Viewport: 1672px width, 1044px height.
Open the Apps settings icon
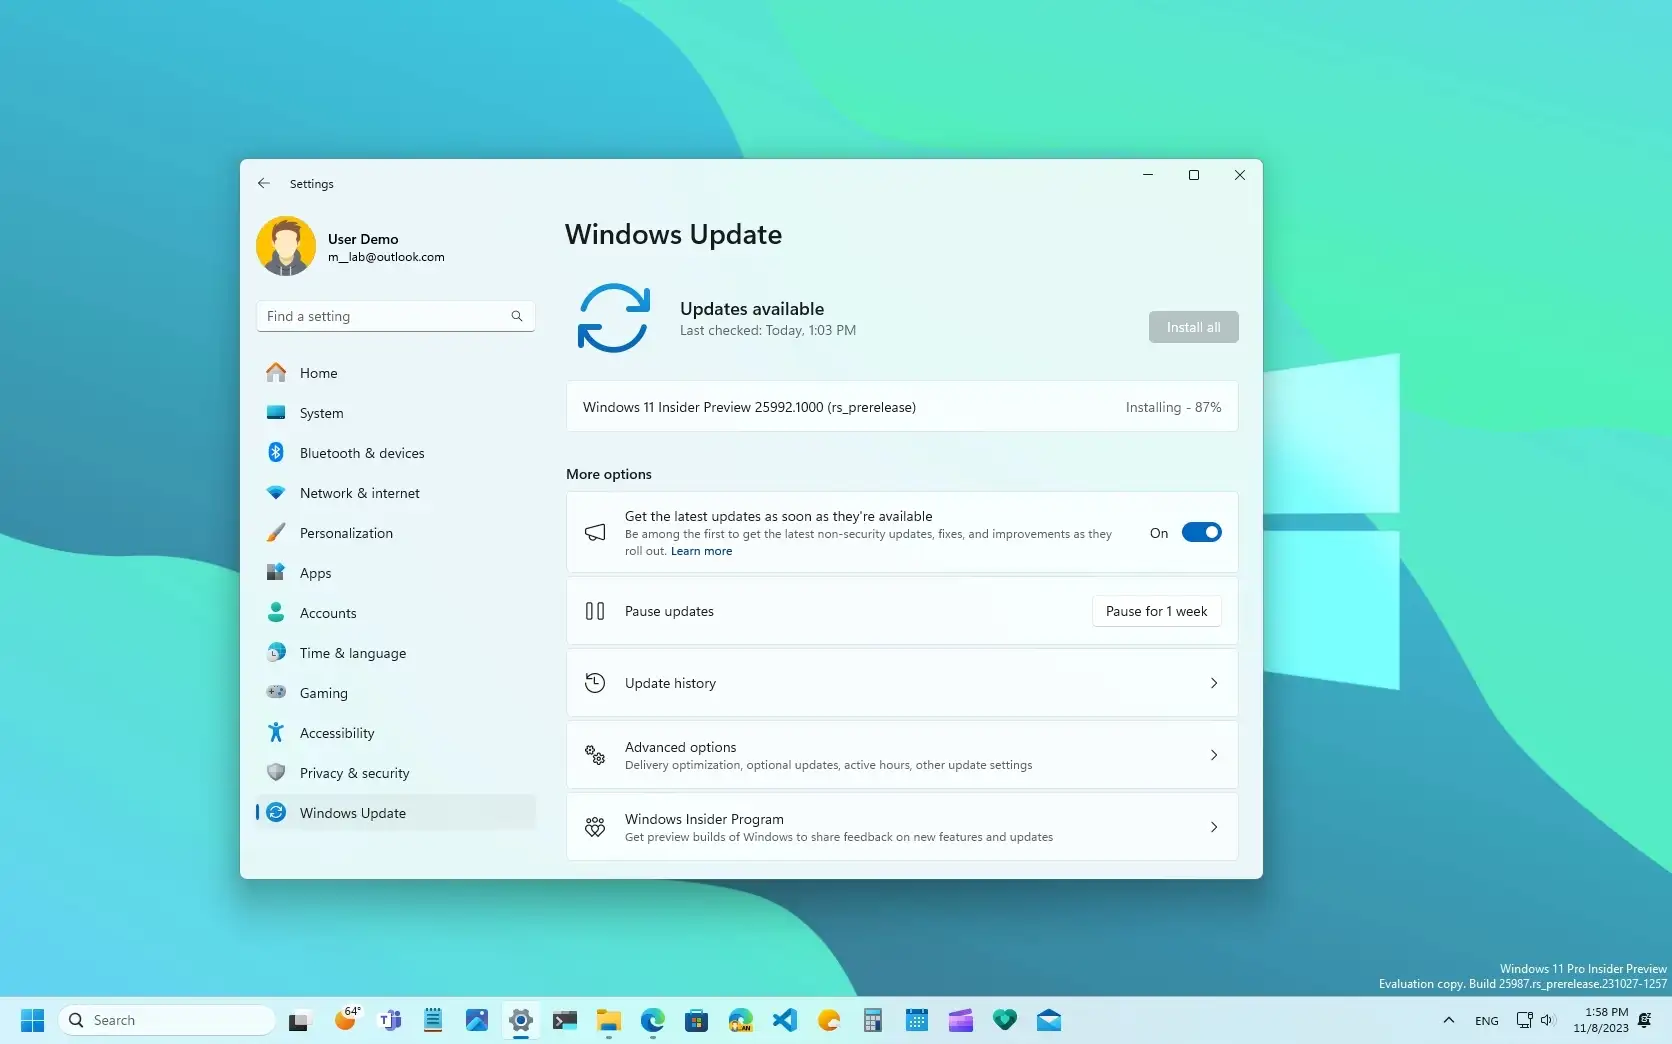[x=277, y=572]
